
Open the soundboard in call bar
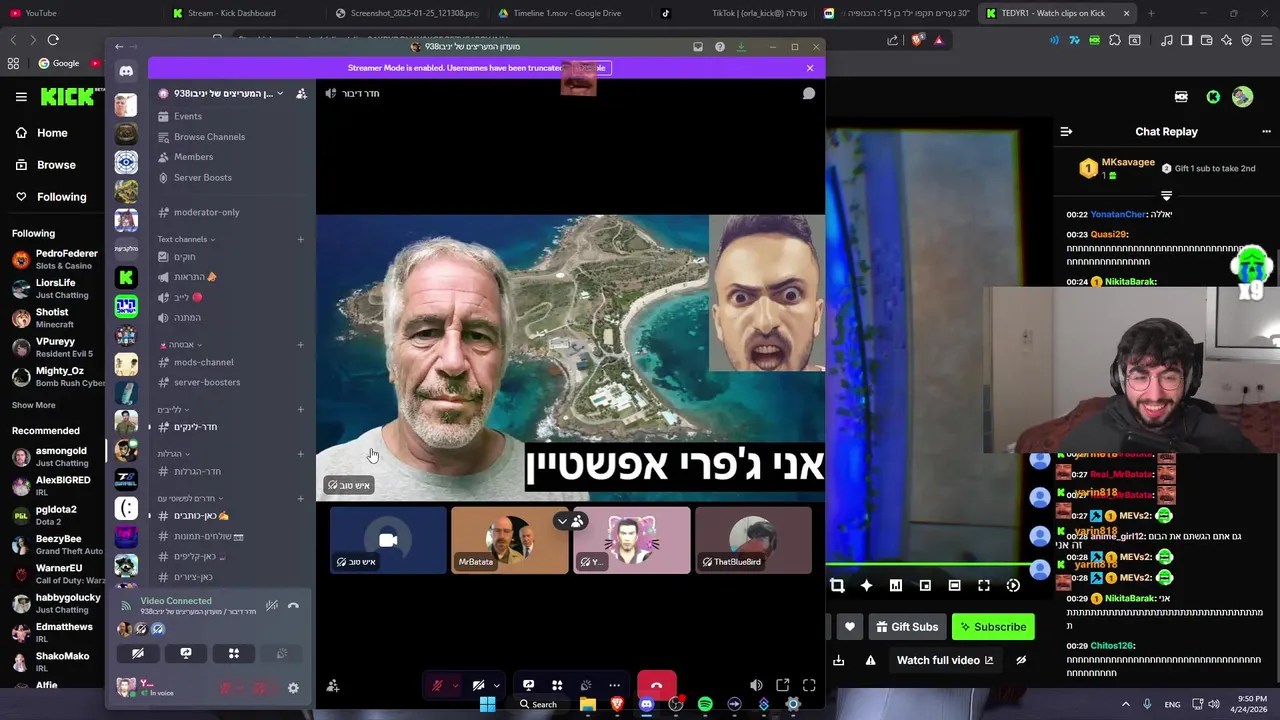coord(586,685)
